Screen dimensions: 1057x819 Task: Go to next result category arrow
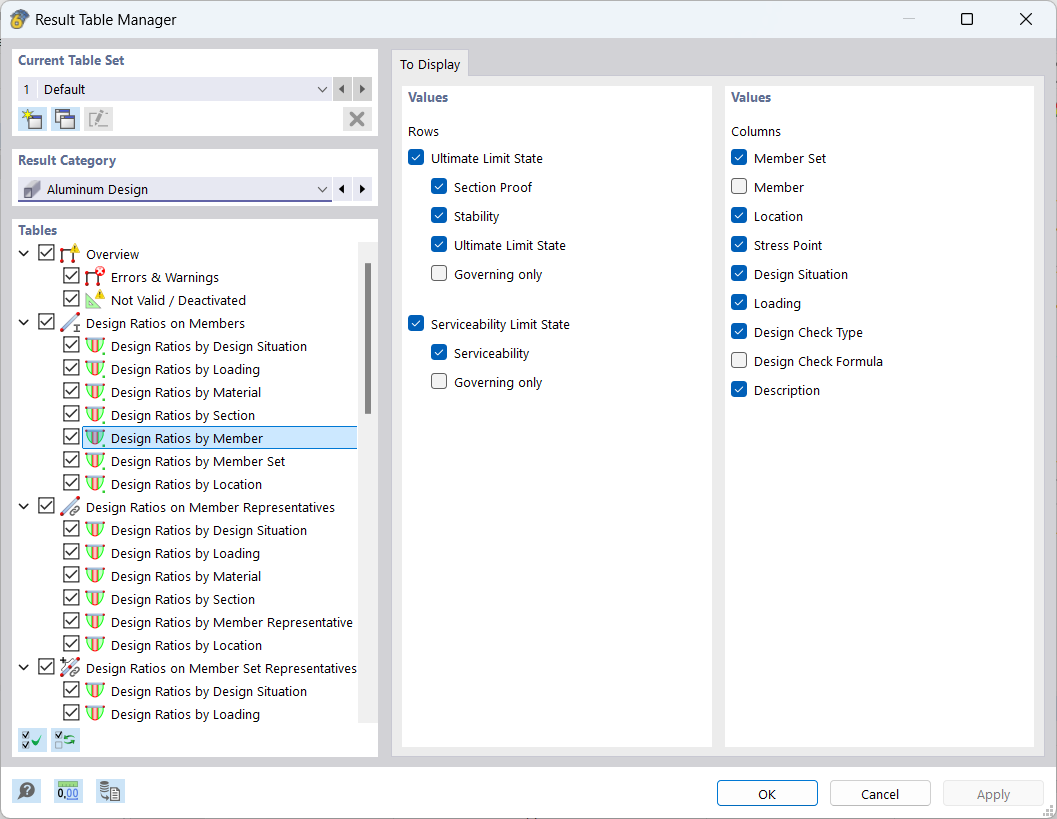[362, 189]
